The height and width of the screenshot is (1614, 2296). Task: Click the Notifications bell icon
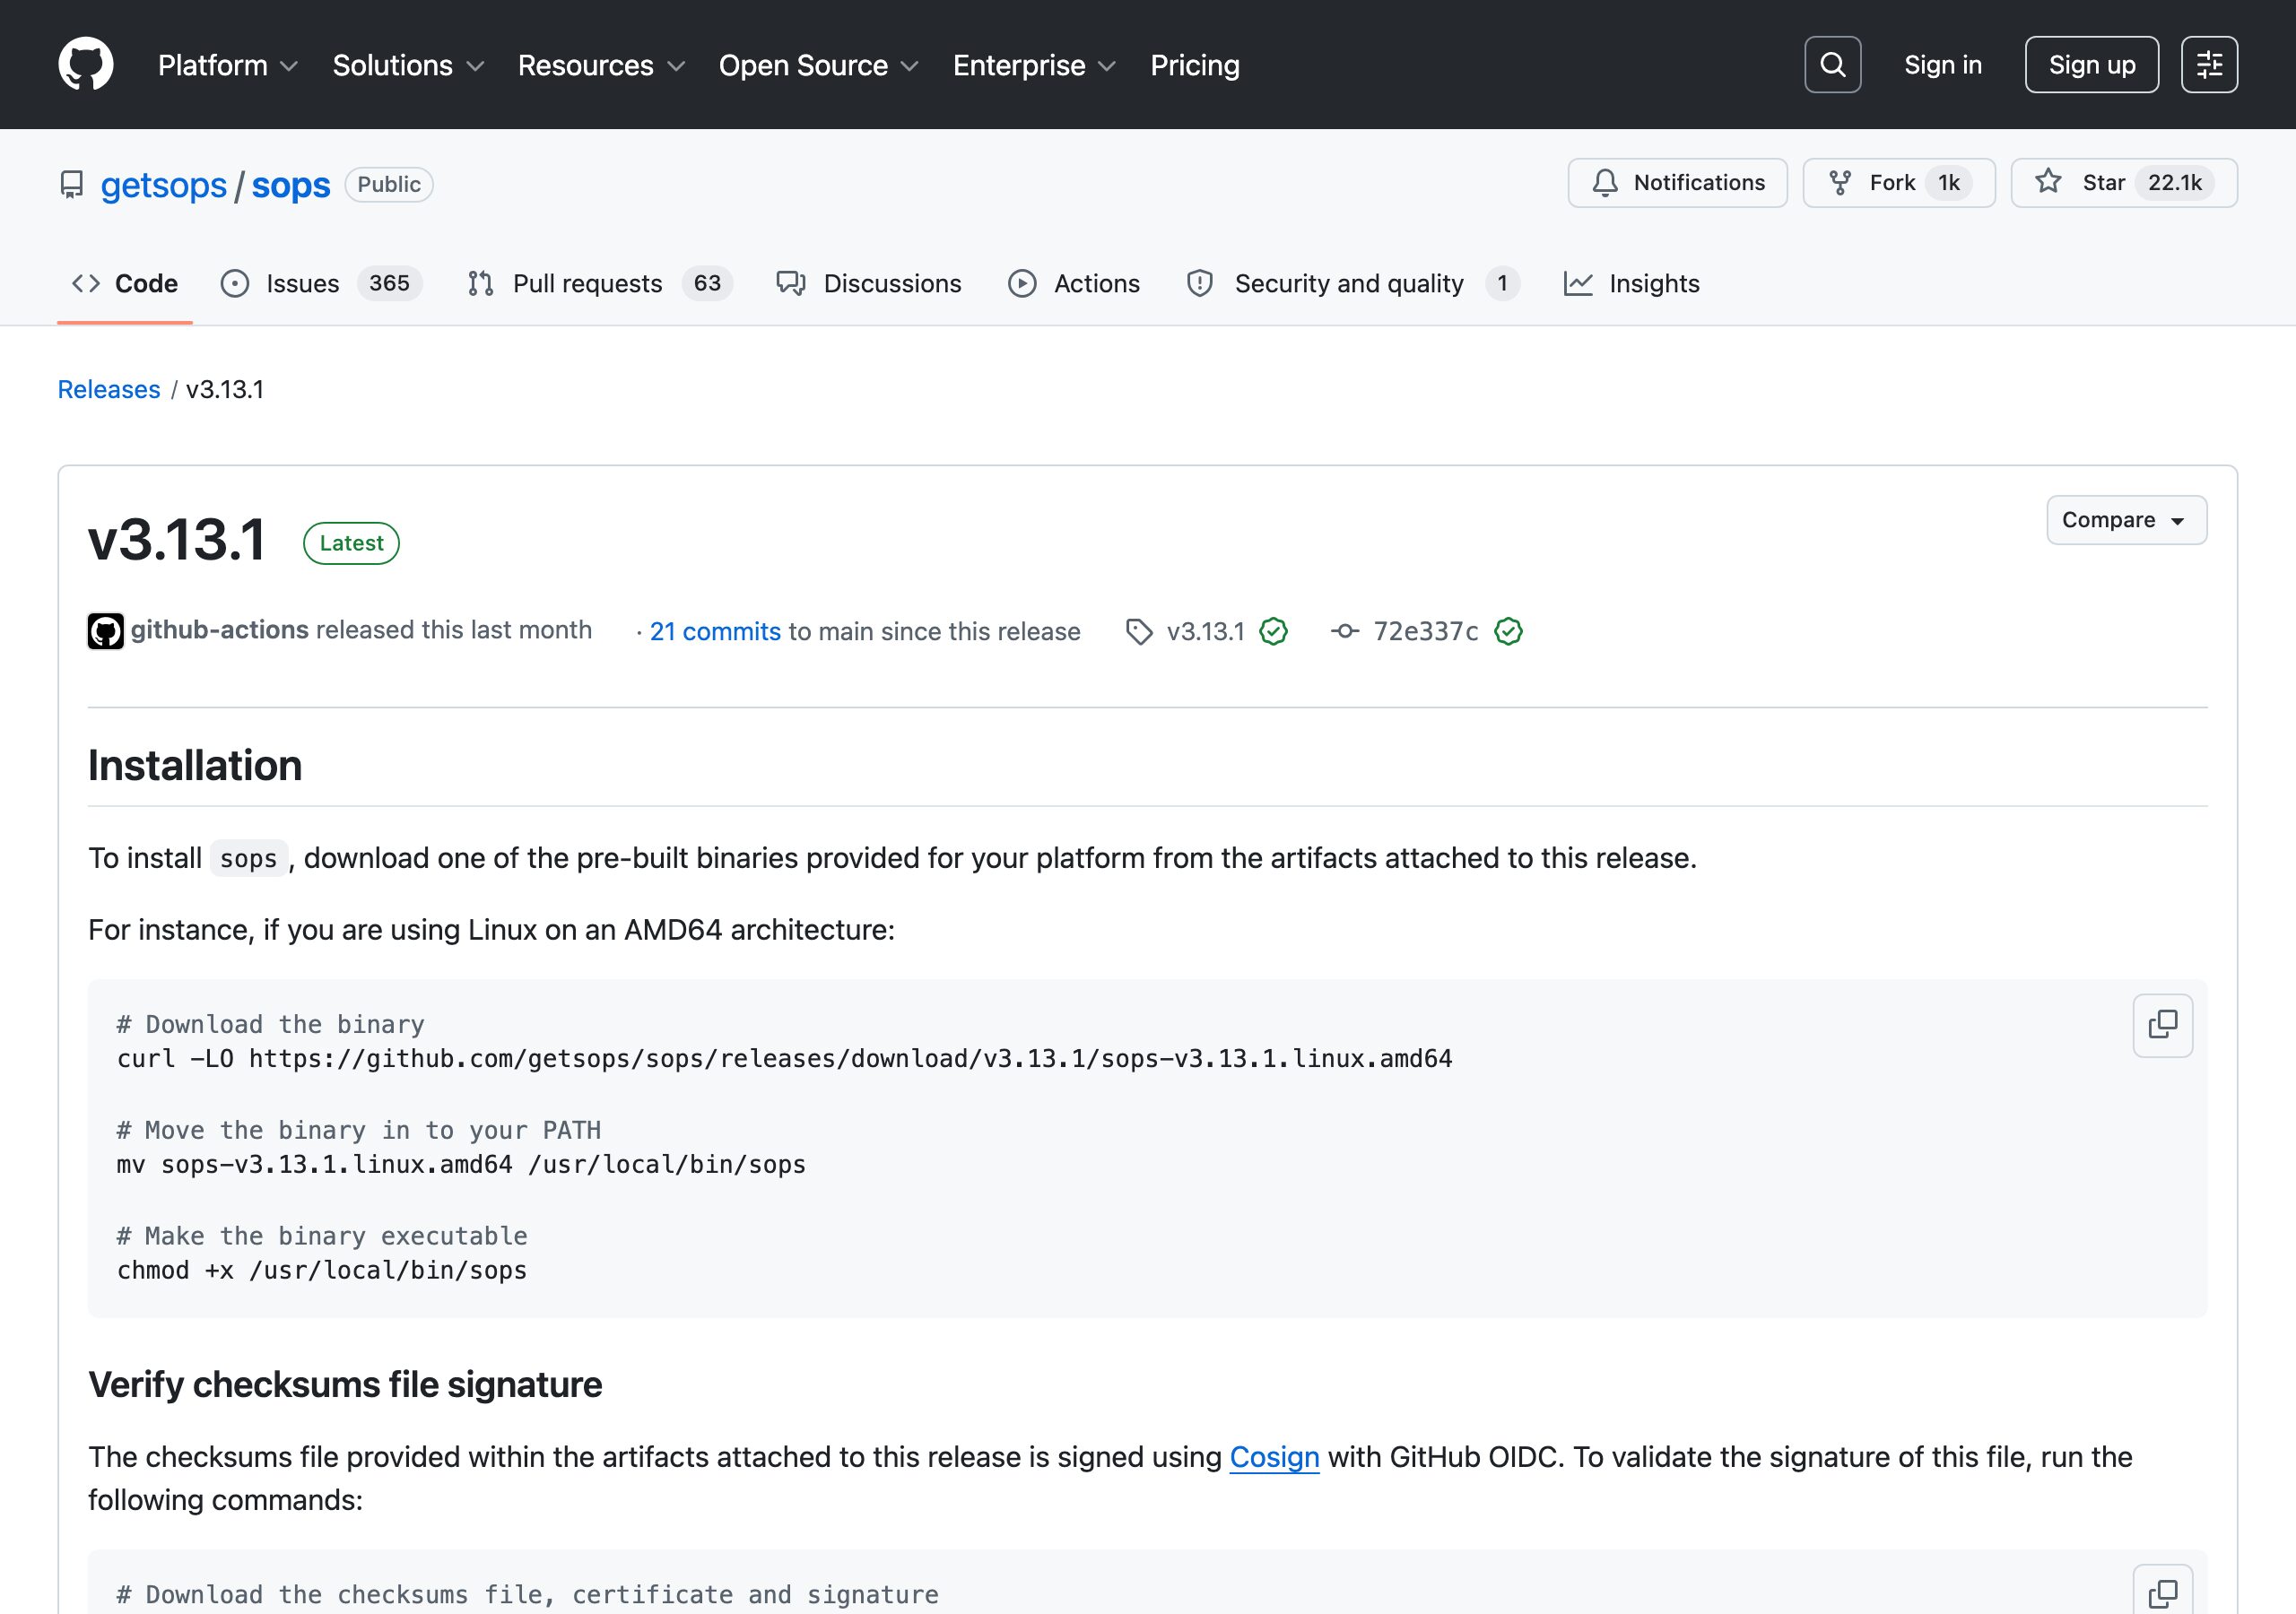(x=1605, y=183)
